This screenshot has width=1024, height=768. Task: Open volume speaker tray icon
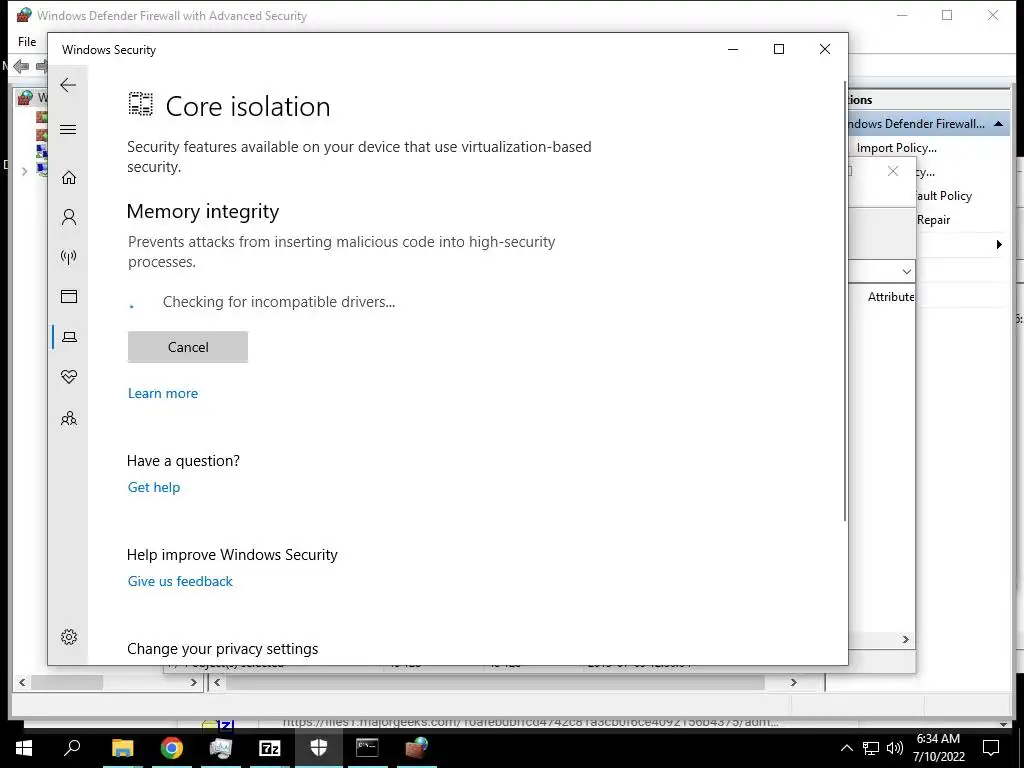point(895,748)
